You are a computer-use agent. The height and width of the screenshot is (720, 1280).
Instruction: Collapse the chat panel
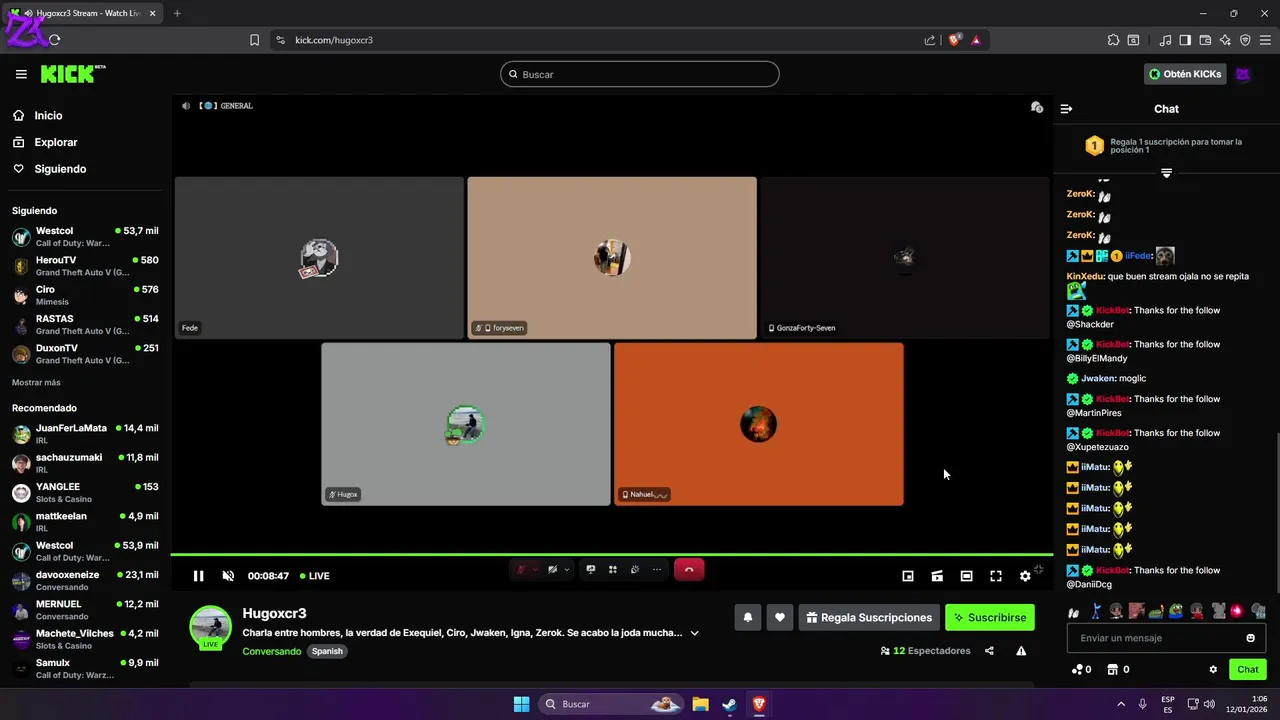click(1066, 109)
